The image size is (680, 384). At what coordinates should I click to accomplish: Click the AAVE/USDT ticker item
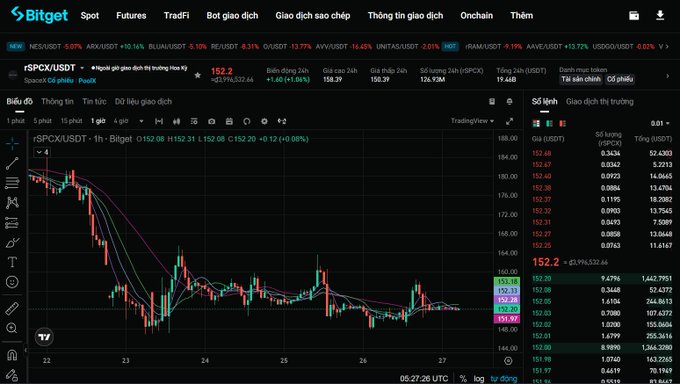pyautogui.click(x=557, y=46)
